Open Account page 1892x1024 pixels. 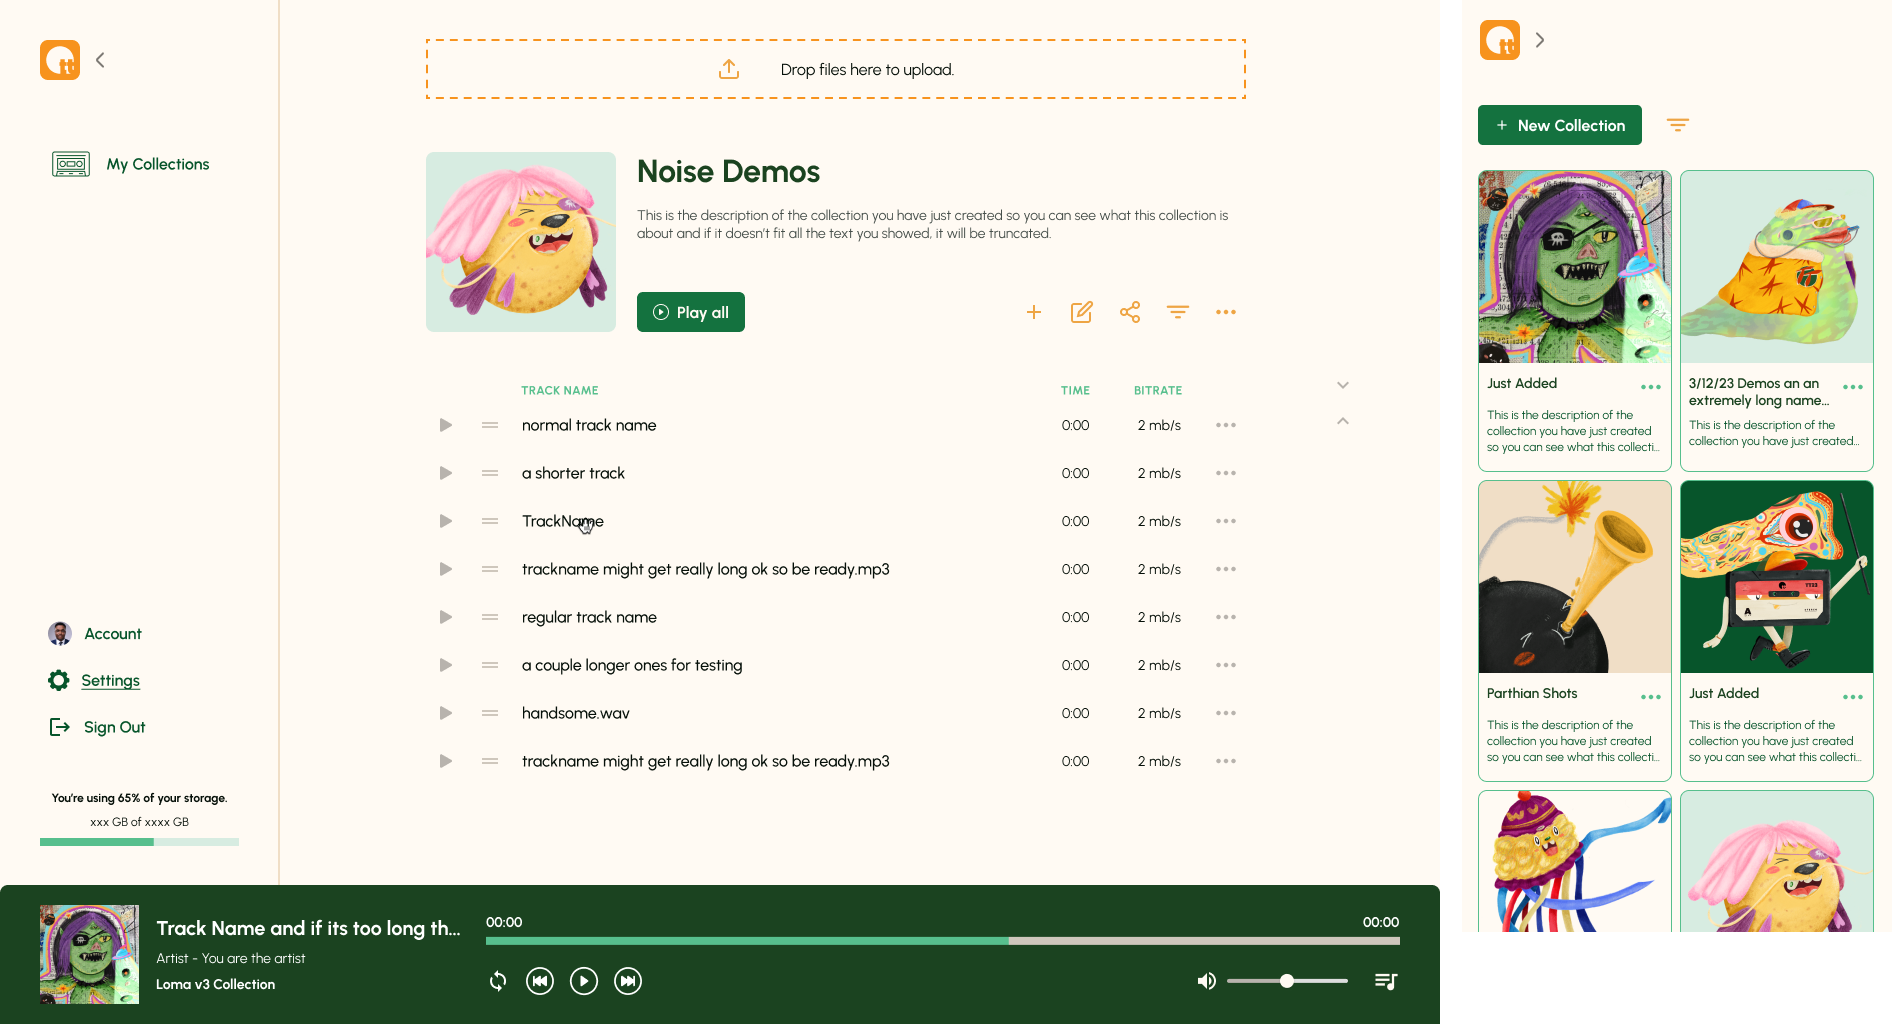pos(95,633)
